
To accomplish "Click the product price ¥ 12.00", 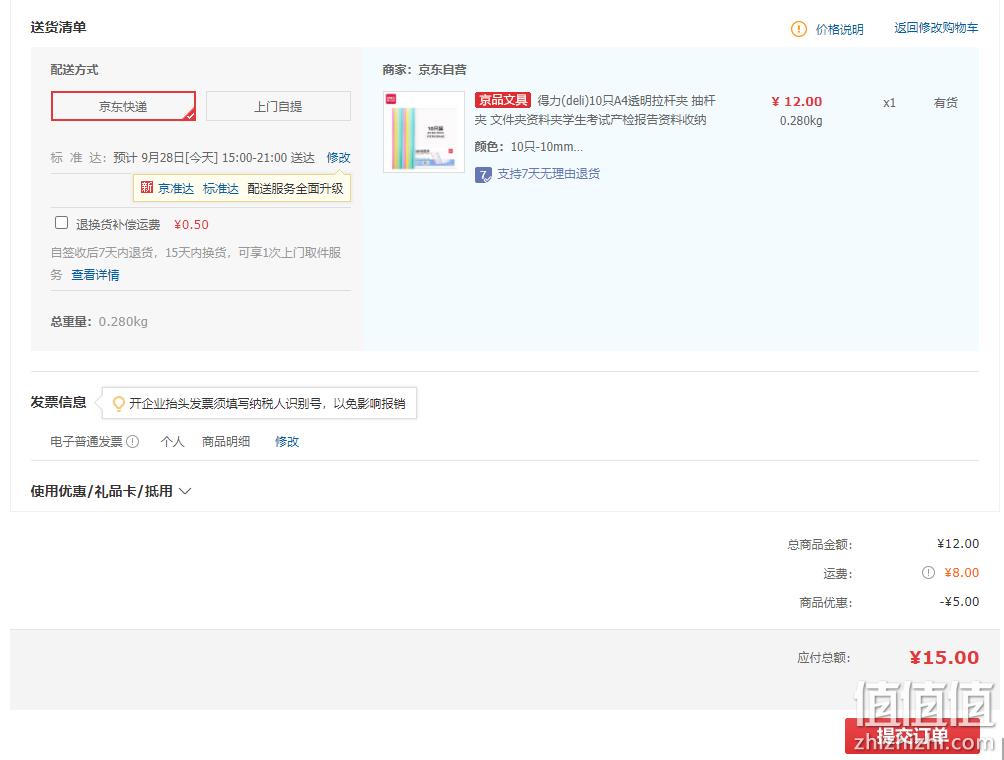I will coord(797,102).
